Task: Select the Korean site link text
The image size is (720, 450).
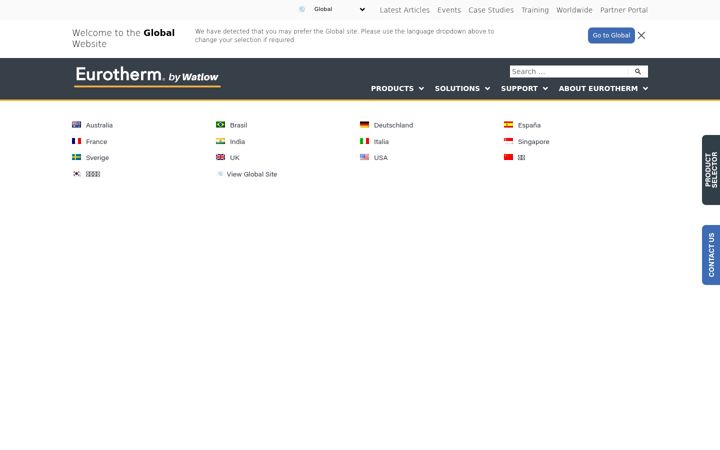Action: tap(93, 174)
